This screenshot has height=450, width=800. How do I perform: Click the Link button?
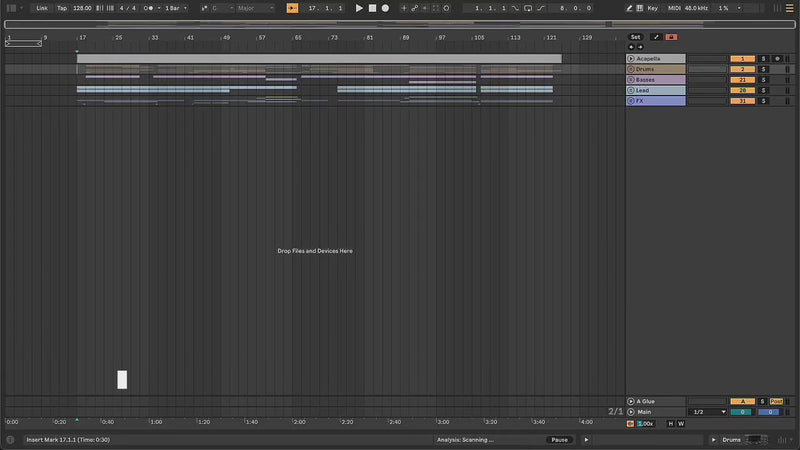[x=42, y=8]
